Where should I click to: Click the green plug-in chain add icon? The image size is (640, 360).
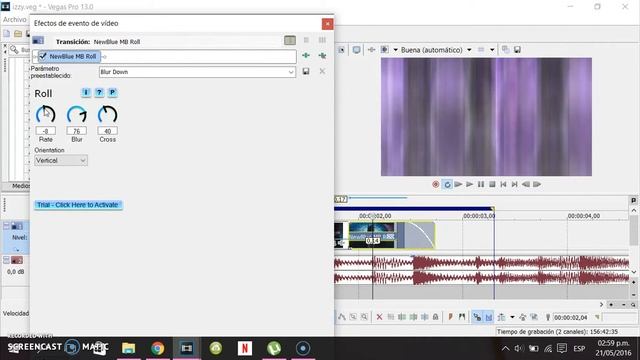[x=306, y=55]
